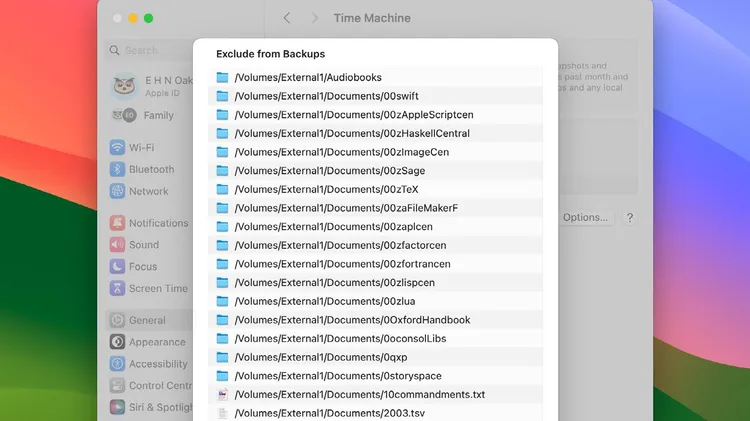Click the Accessibility icon in sidebar

click(117, 364)
